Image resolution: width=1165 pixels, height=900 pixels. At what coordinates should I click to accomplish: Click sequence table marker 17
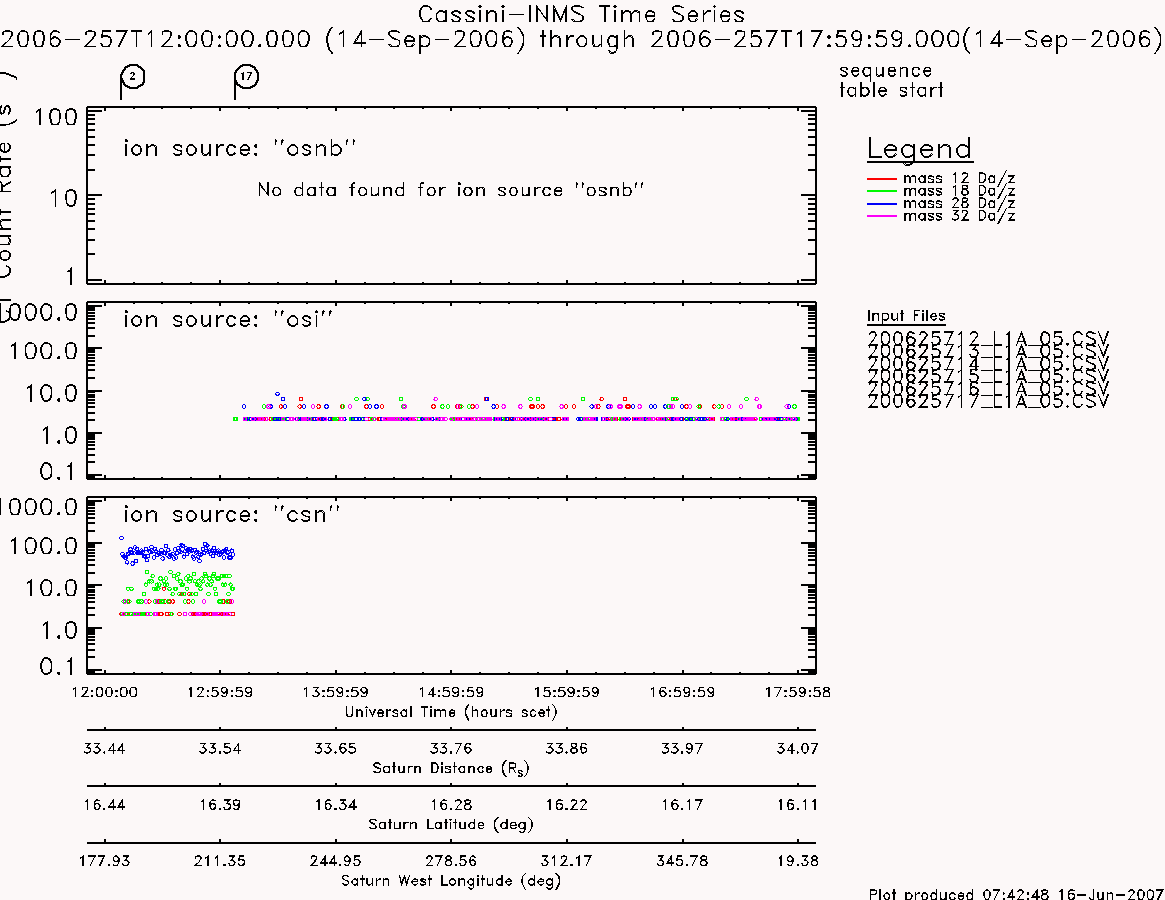[x=247, y=77]
